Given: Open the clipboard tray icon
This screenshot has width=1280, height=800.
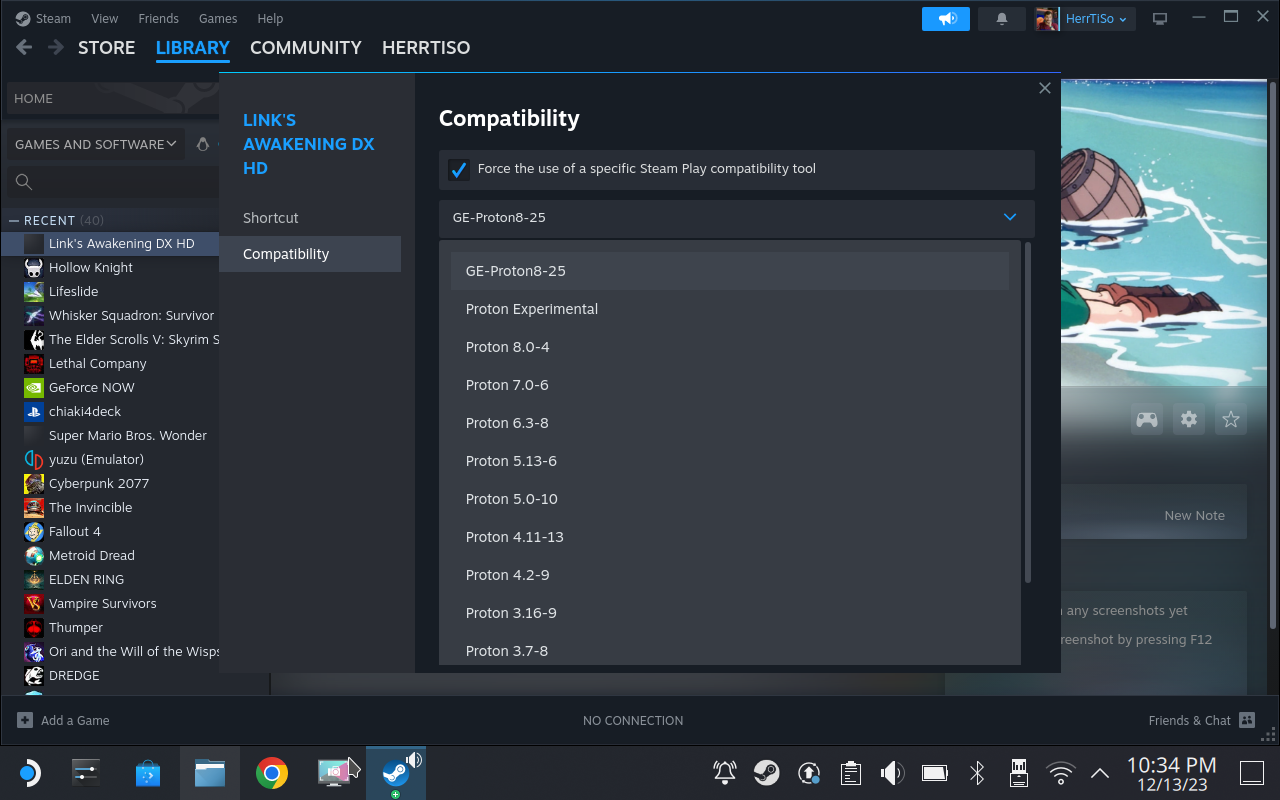Looking at the screenshot, I should click(x=851, y=772).
